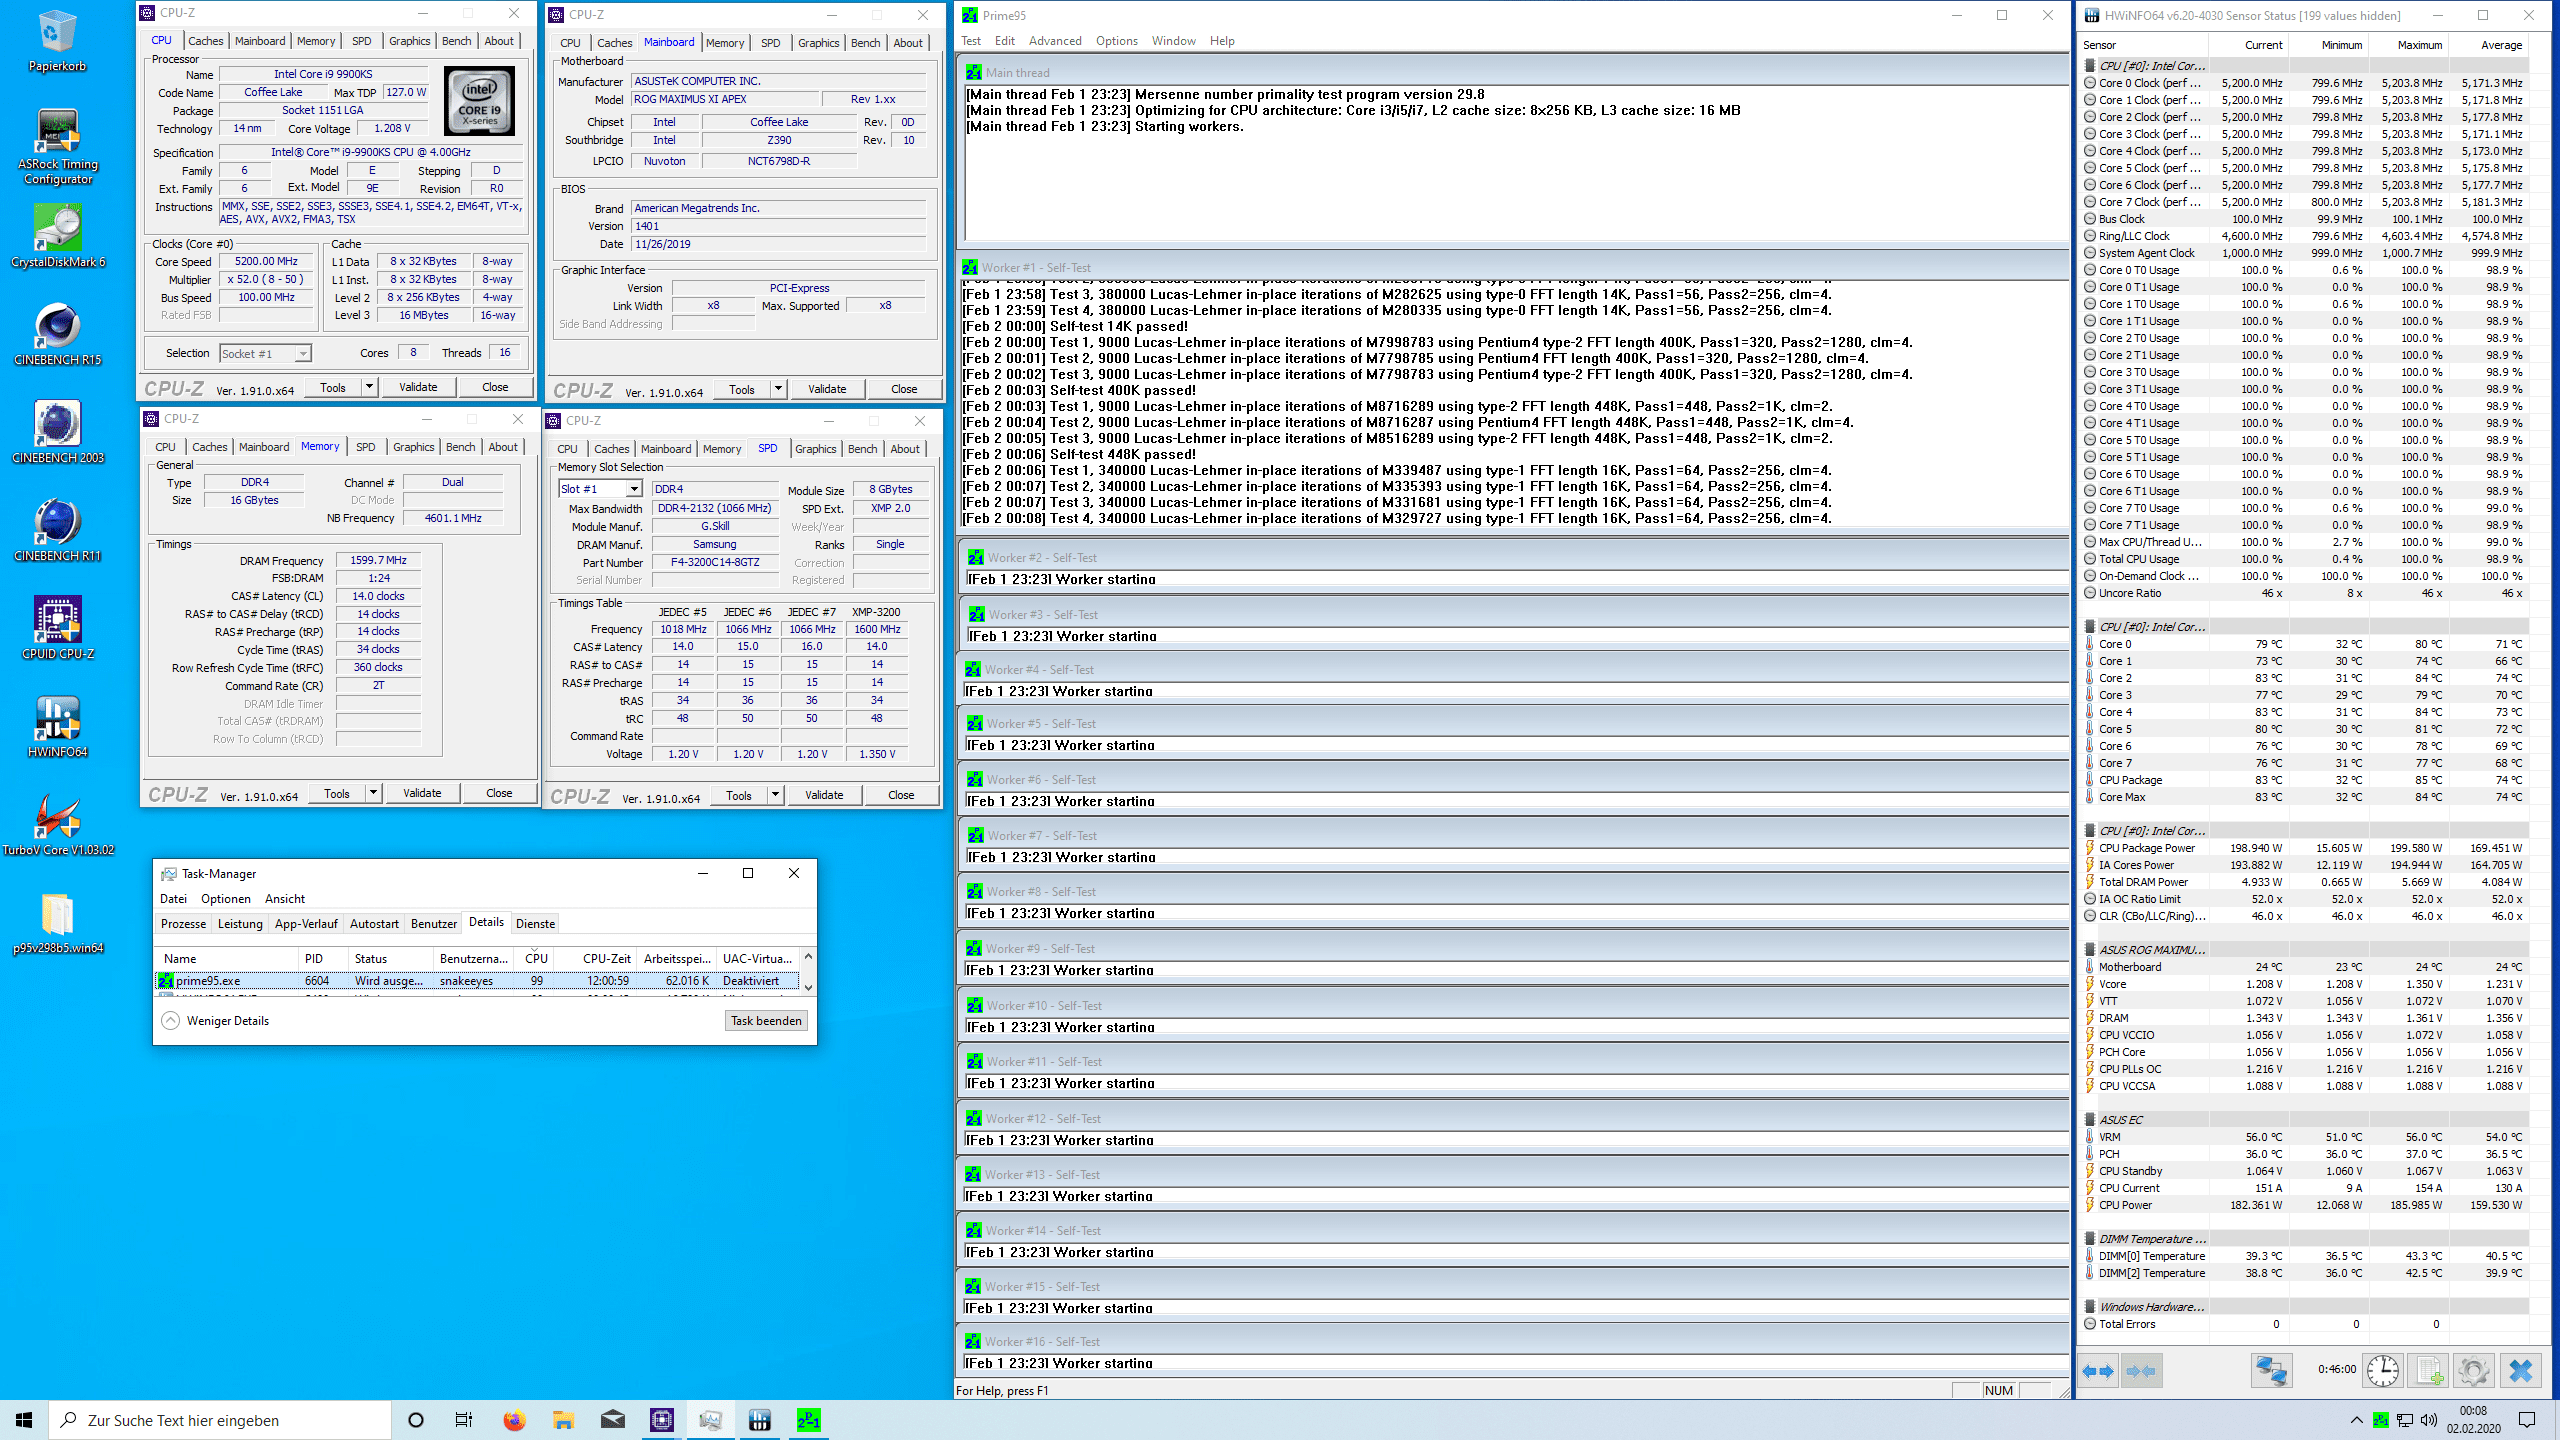Screen dimensions: 2560x1440
Task: Click HWiNFO expand layout arrows icon
Action: [2097, 1371]
